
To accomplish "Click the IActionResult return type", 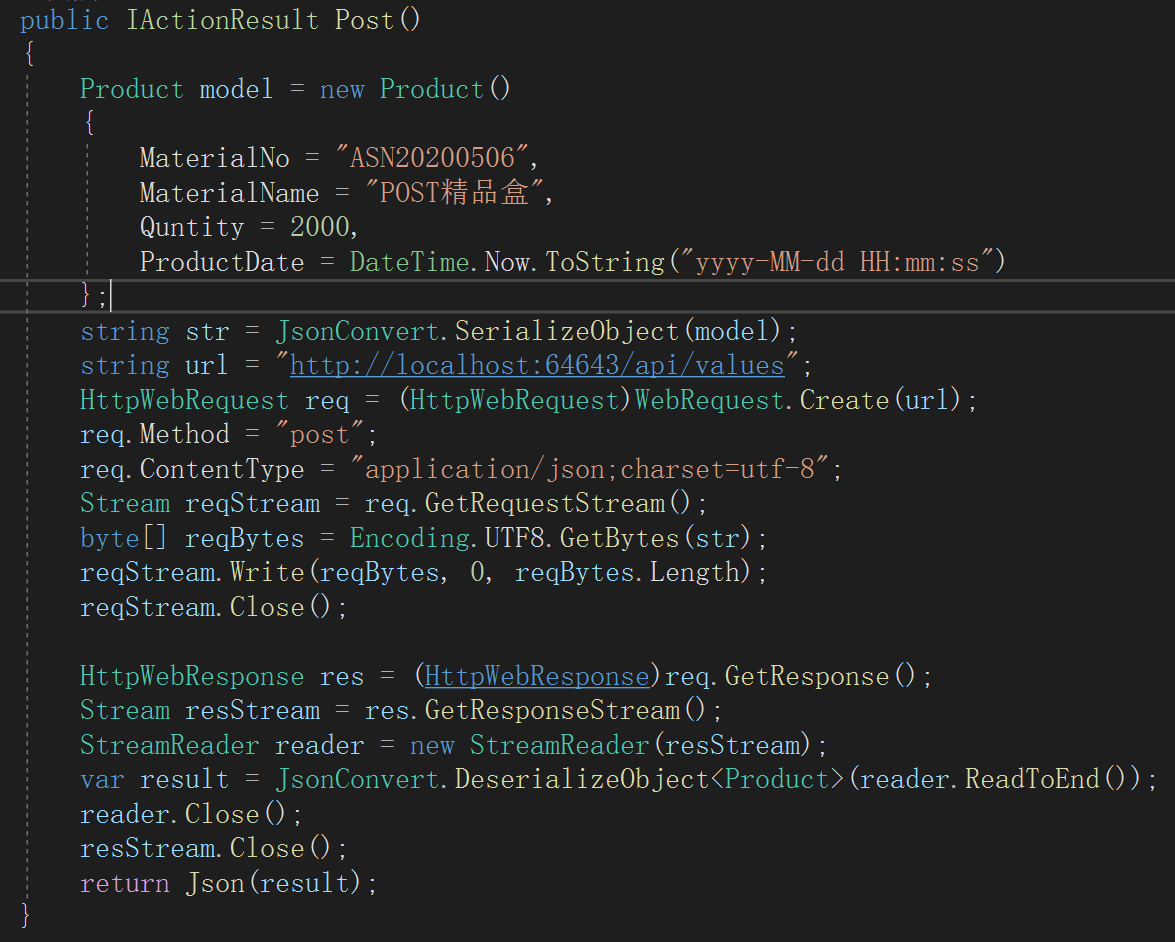I will tap(222, 19).
